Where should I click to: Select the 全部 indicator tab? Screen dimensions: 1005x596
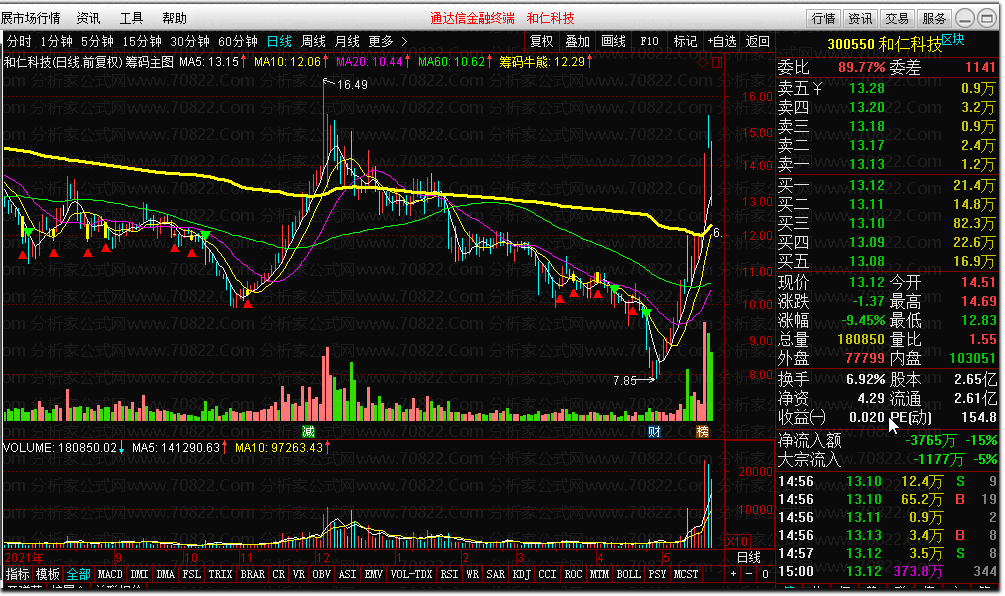click(x=78, y=574)
